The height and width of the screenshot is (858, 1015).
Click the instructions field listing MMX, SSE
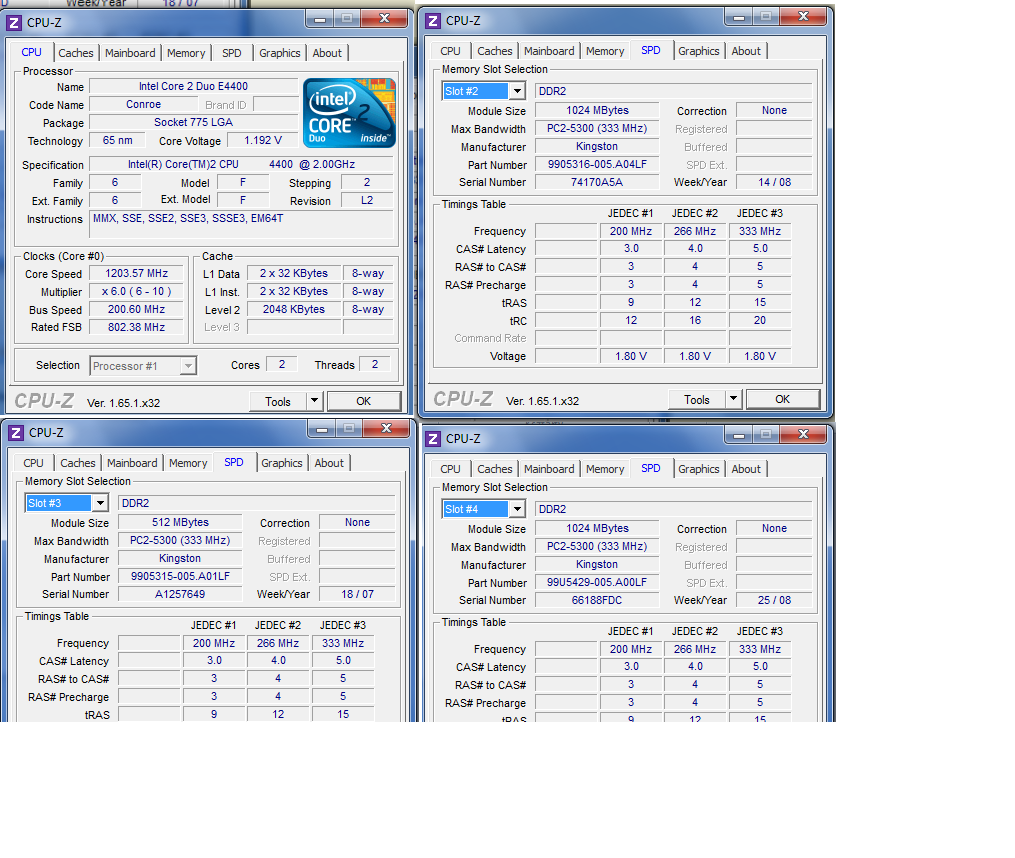(241, 225)
